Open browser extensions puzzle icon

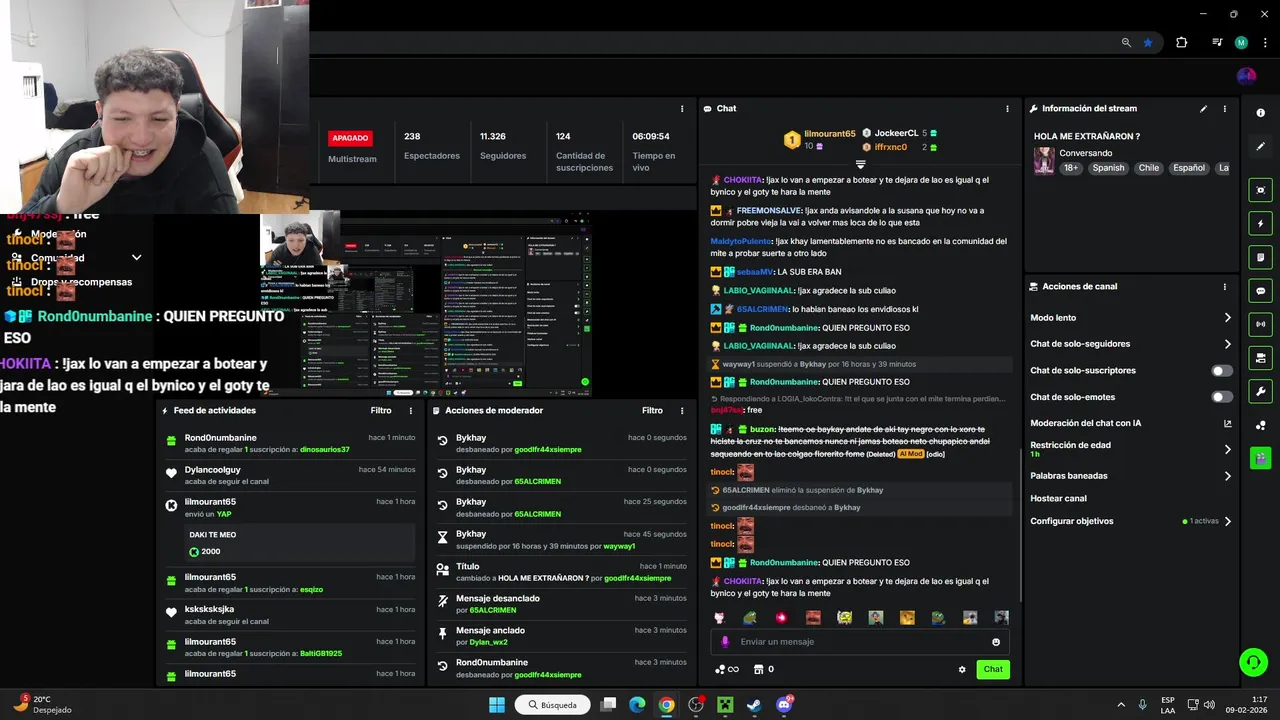[x=1181, y=43]
